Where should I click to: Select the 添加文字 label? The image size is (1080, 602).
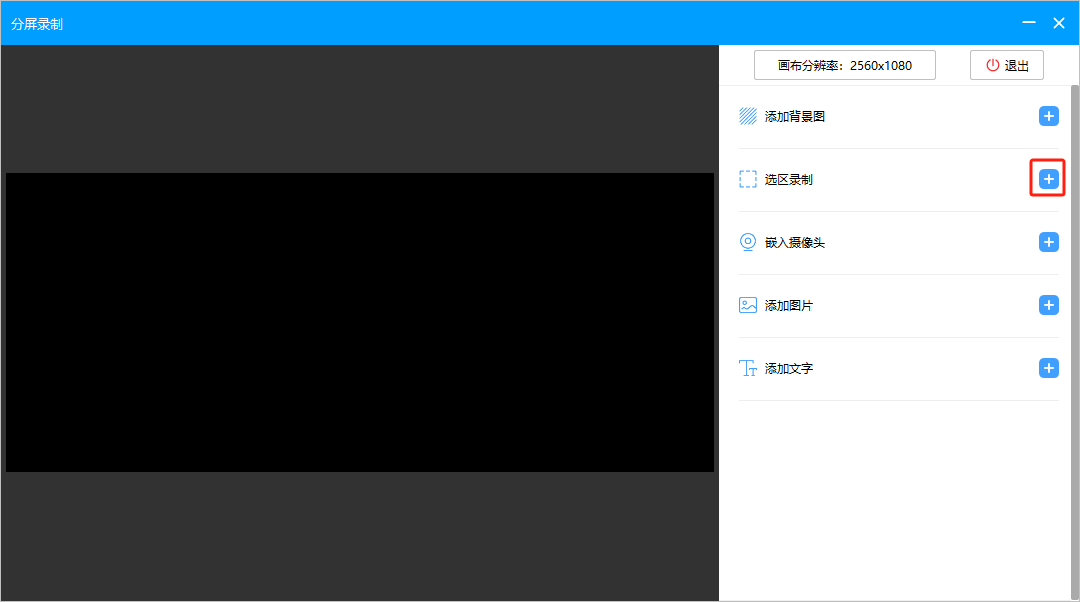tap(789, 368)
